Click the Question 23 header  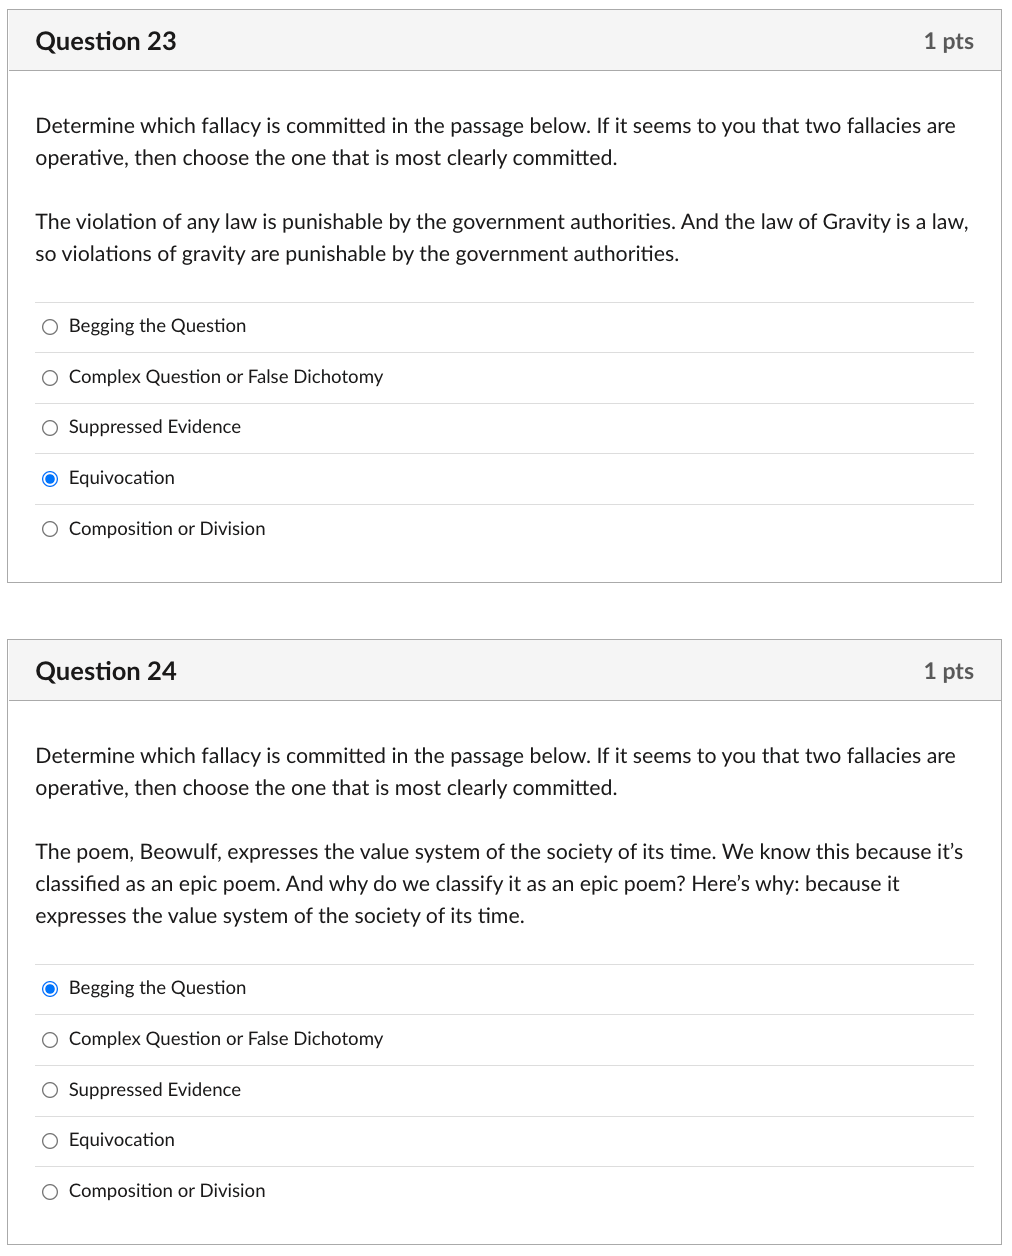(x=105, y=41)
